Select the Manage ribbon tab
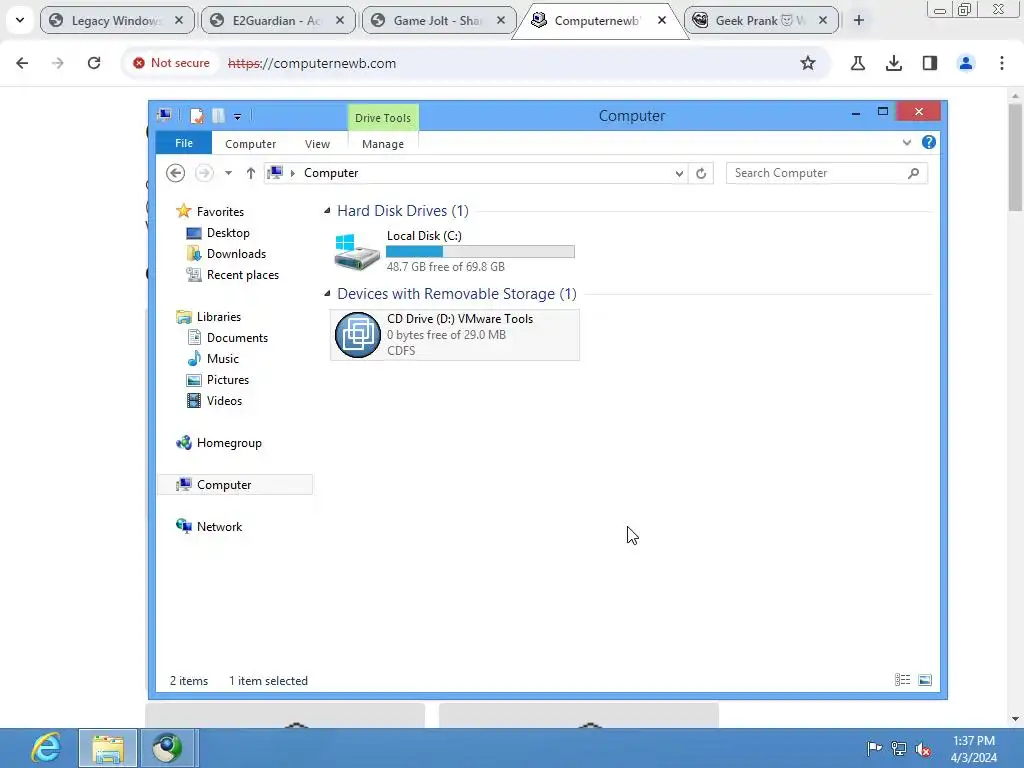Image resolution: width=1024 pixels, height=768 pixels. click(383, 144)
